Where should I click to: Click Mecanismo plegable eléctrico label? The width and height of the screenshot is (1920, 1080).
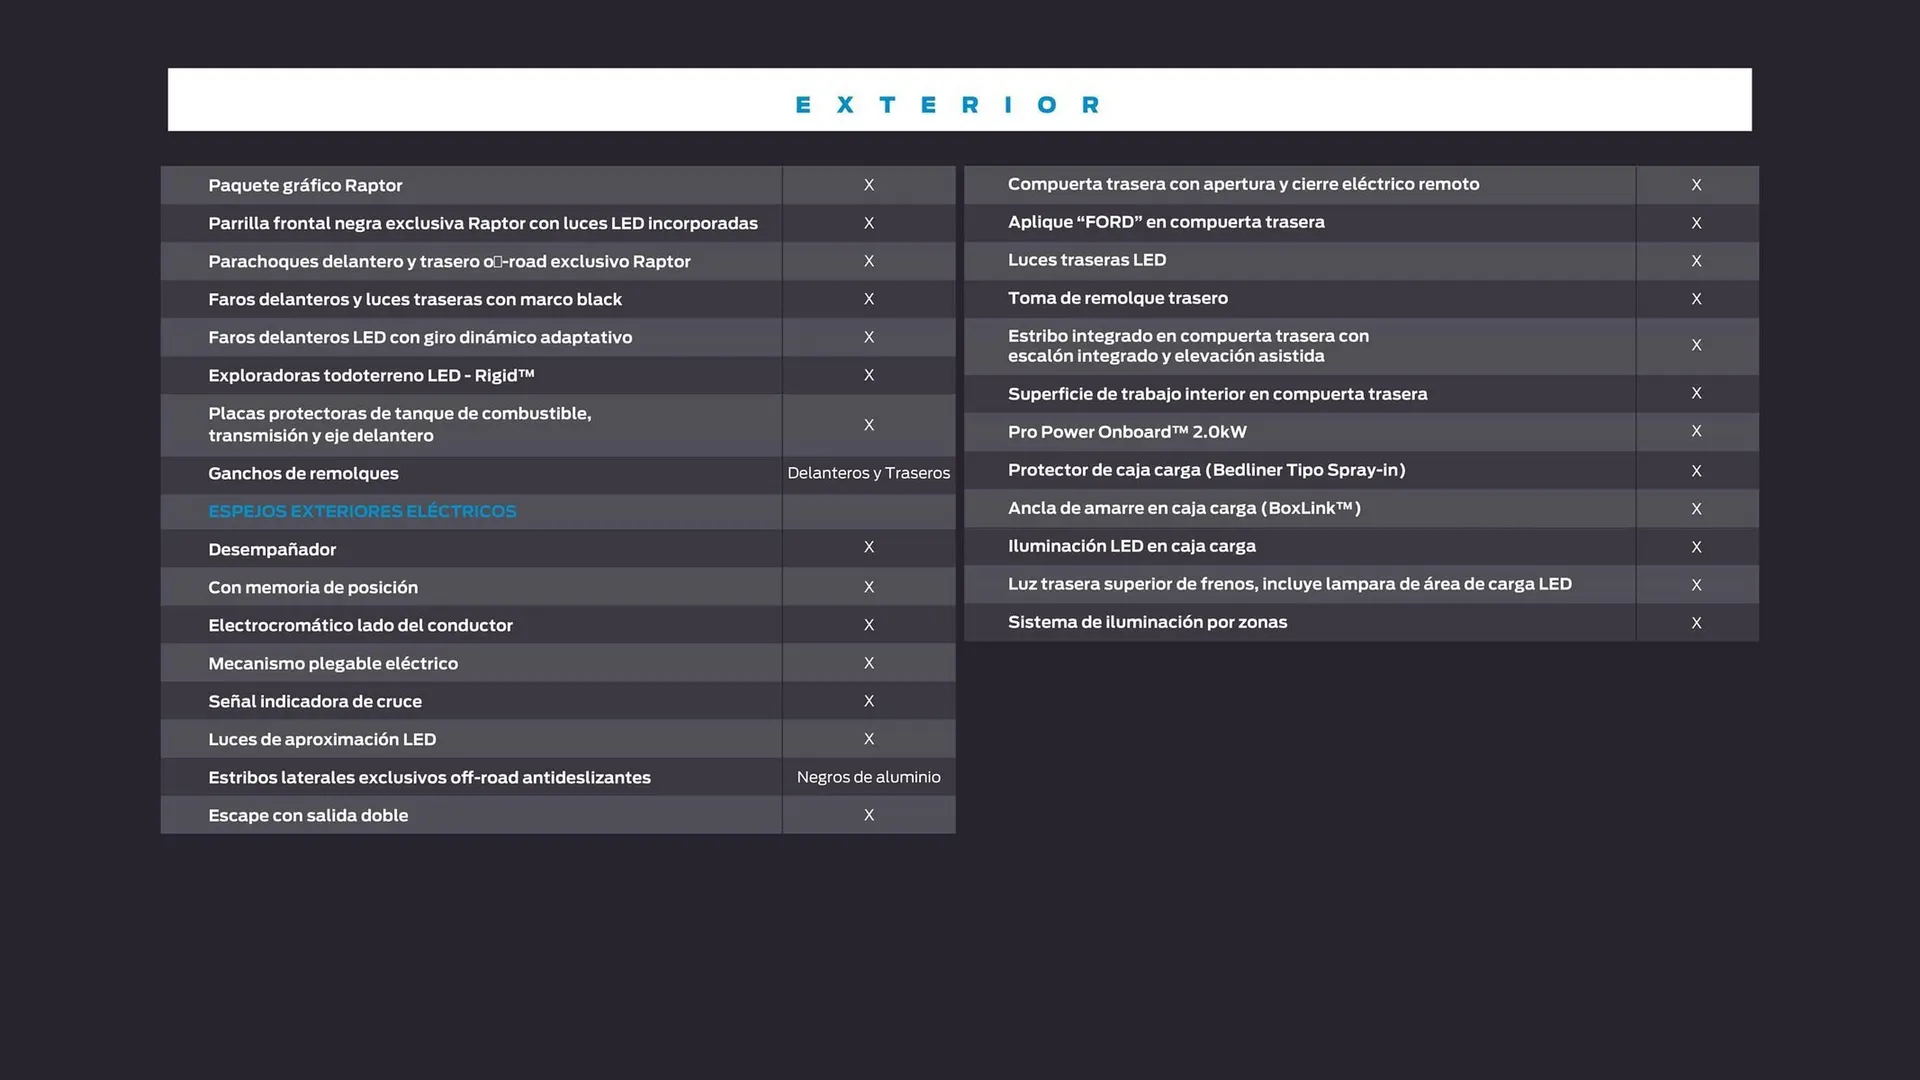pos(333,663)
